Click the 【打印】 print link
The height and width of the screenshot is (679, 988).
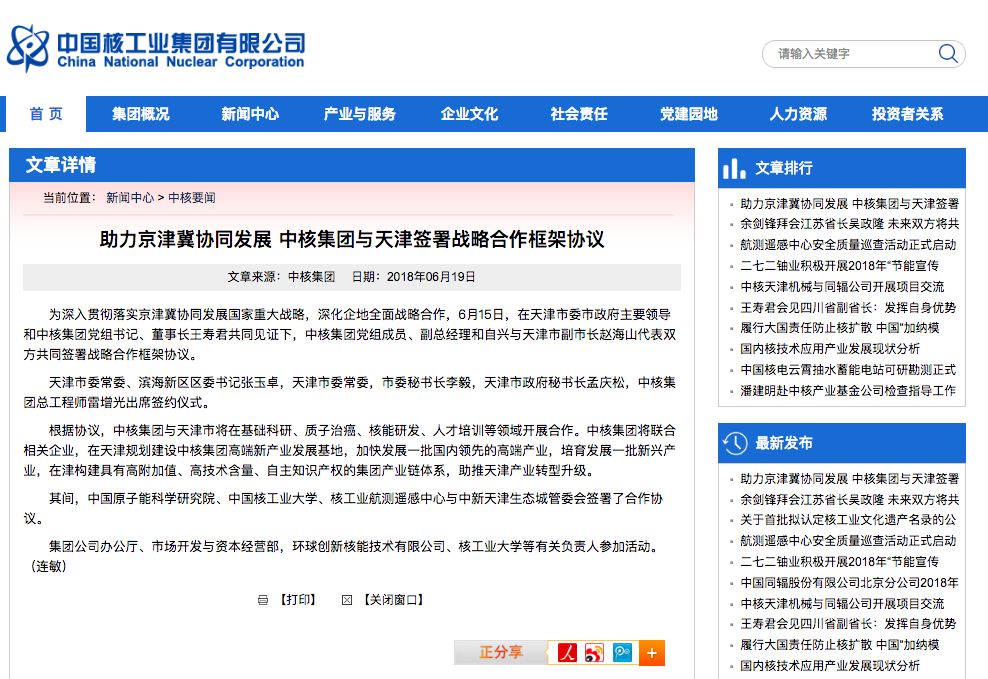(297, 600)
